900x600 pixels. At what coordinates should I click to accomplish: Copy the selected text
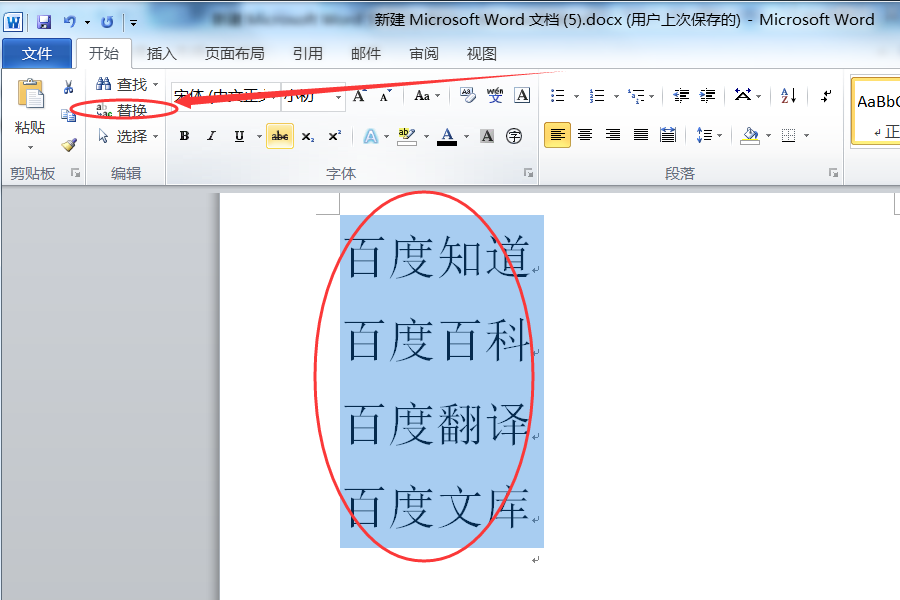(x=69, y=115)
